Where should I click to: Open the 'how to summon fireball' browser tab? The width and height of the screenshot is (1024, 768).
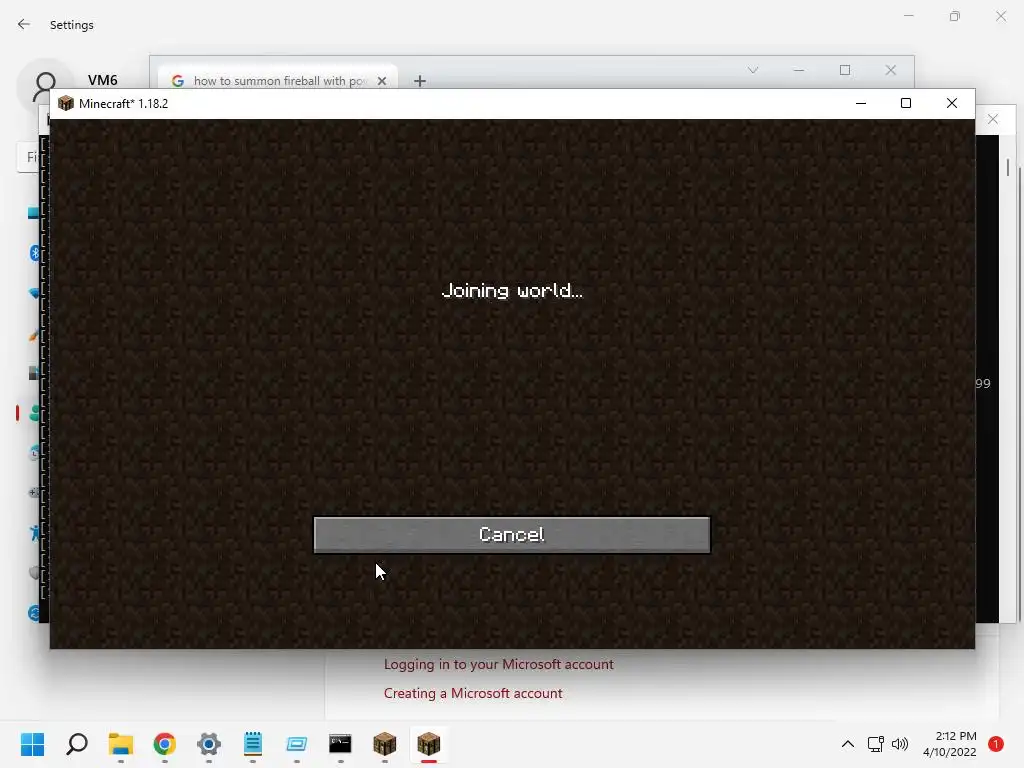click(x=279, y=80)
